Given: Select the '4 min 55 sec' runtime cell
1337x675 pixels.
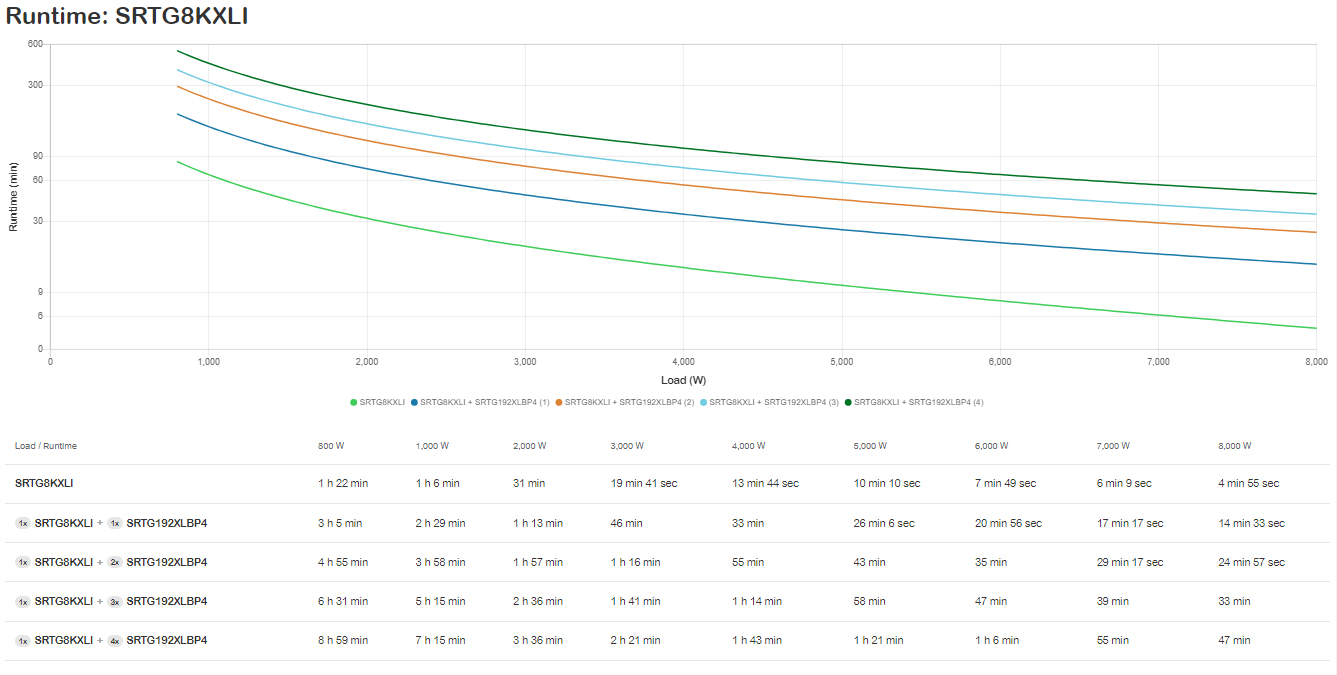Looking at the screenshot, I should tap(1248, 483).
